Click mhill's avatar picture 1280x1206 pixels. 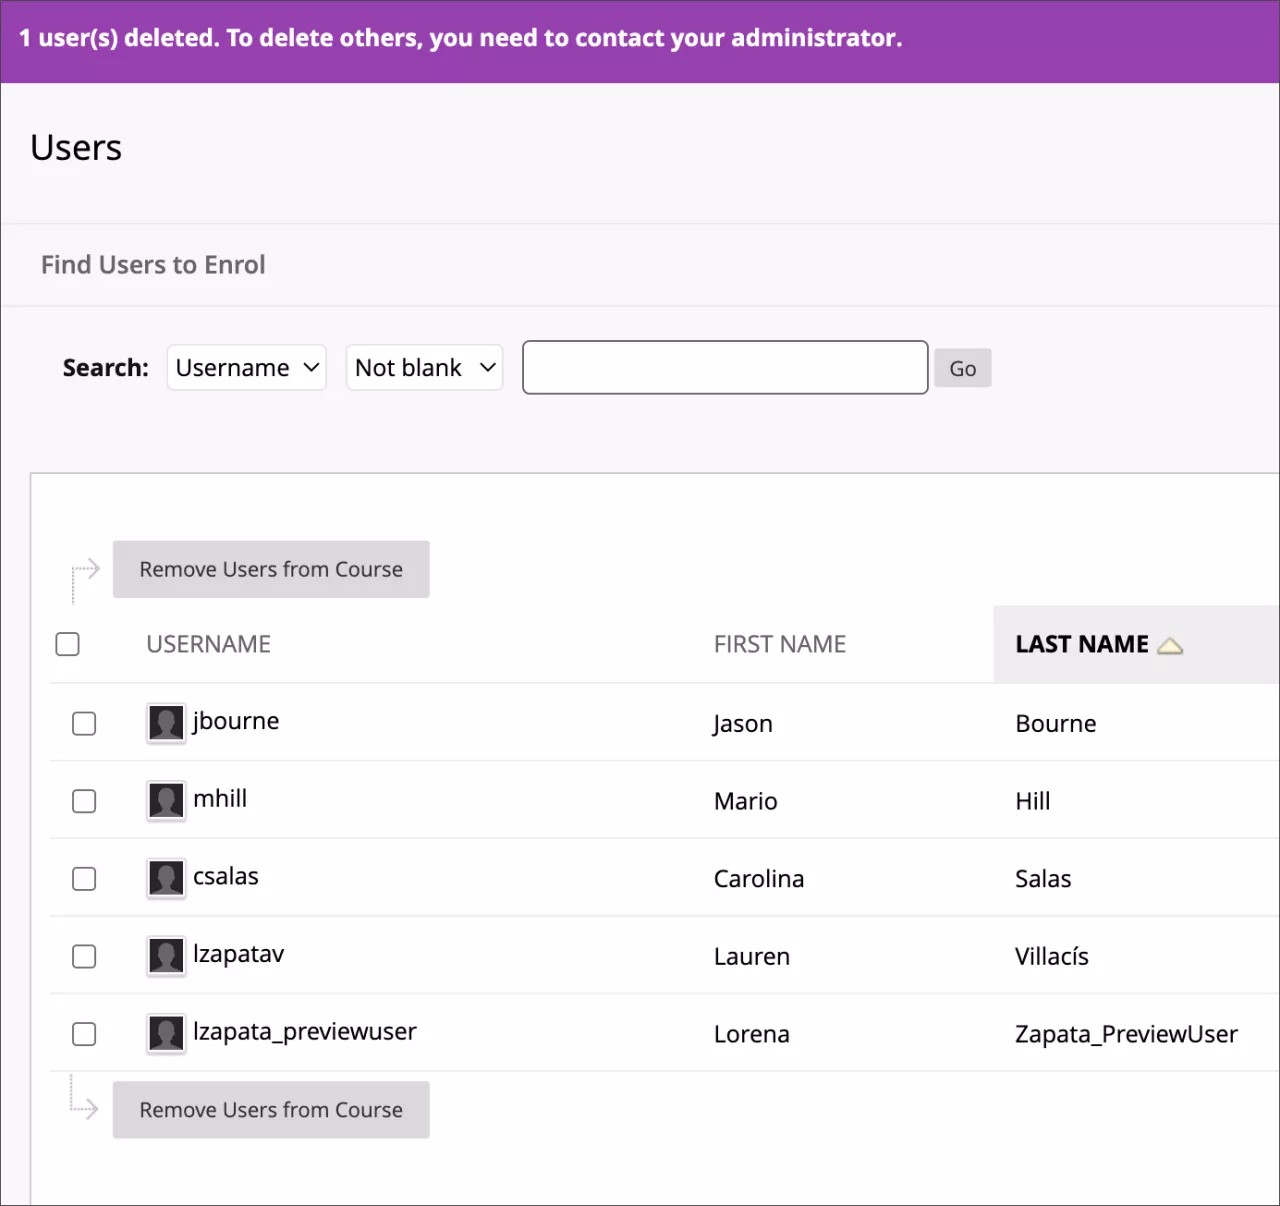pyautogui.click(x=165, y=800)
